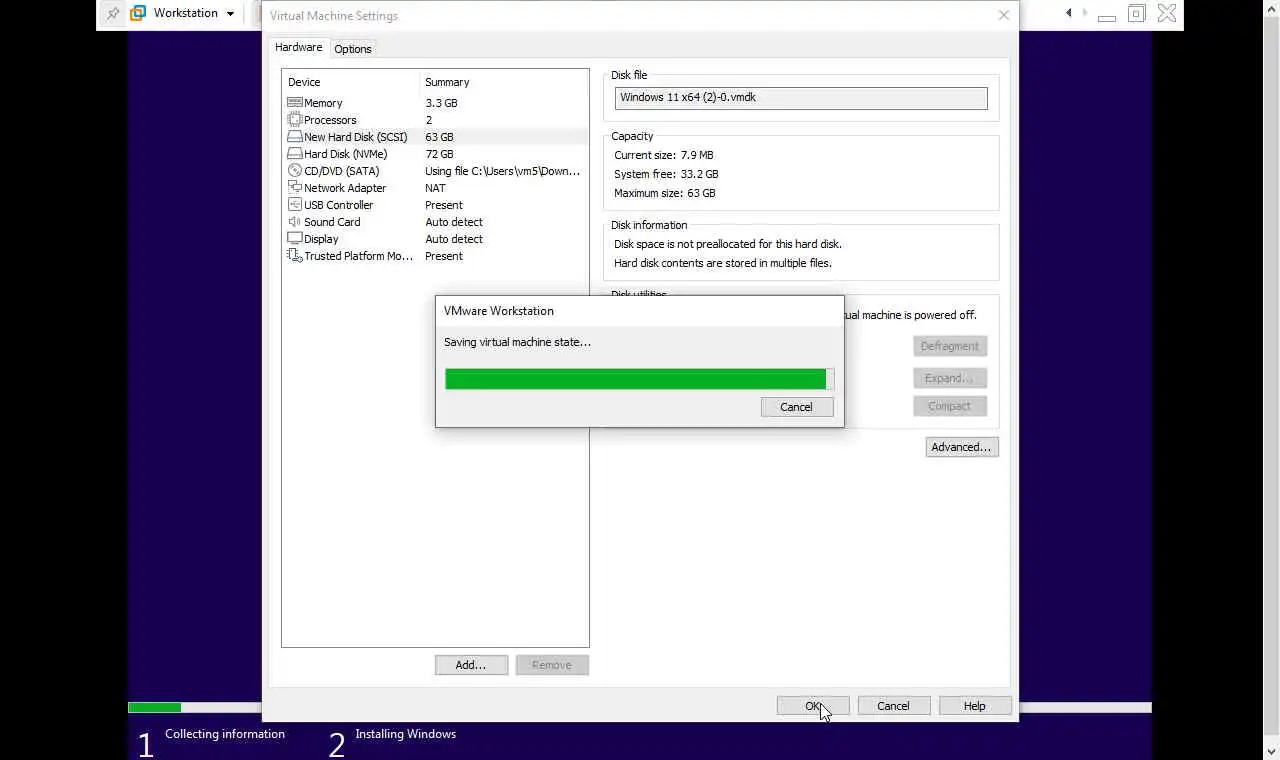Select the Processors device row
This screenshot has width=1280, height=760.
tap(435, 120)
